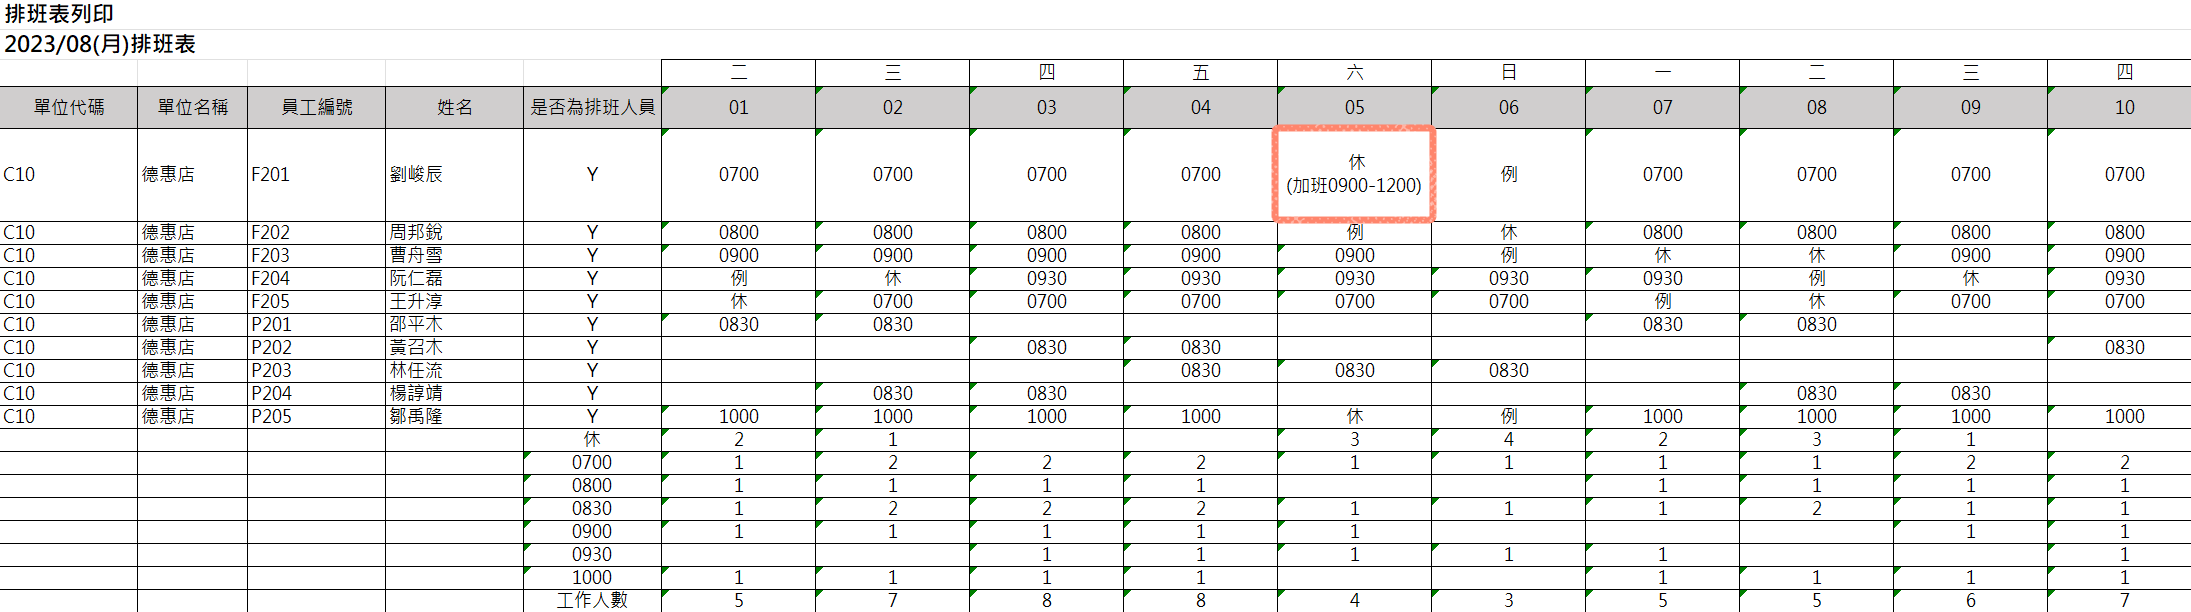Click 劉峻辰's 例 cell on day 06
Viewport: 2191px width, 612px height.
[1508, 174]
